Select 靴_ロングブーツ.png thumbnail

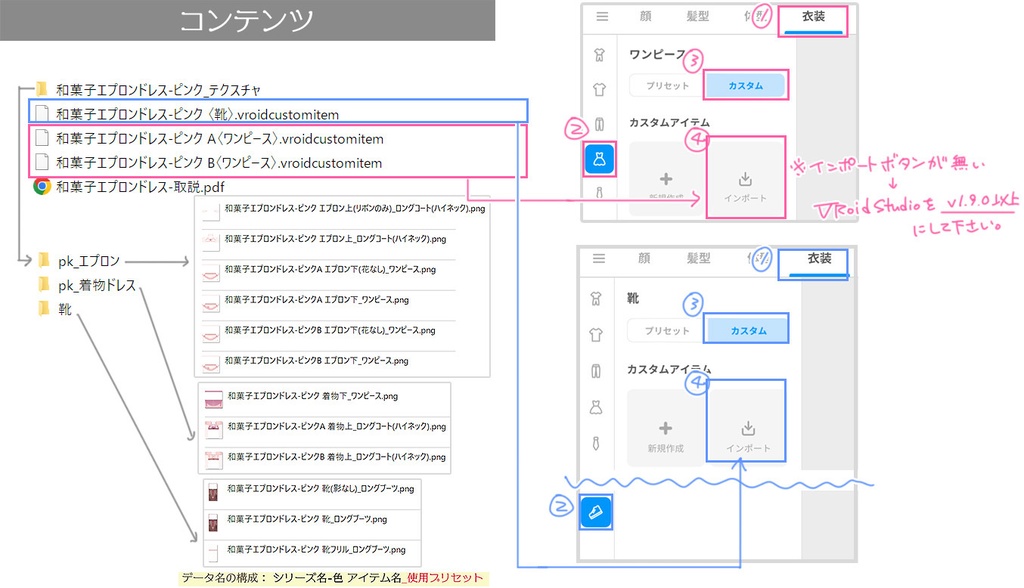(213, 523)
